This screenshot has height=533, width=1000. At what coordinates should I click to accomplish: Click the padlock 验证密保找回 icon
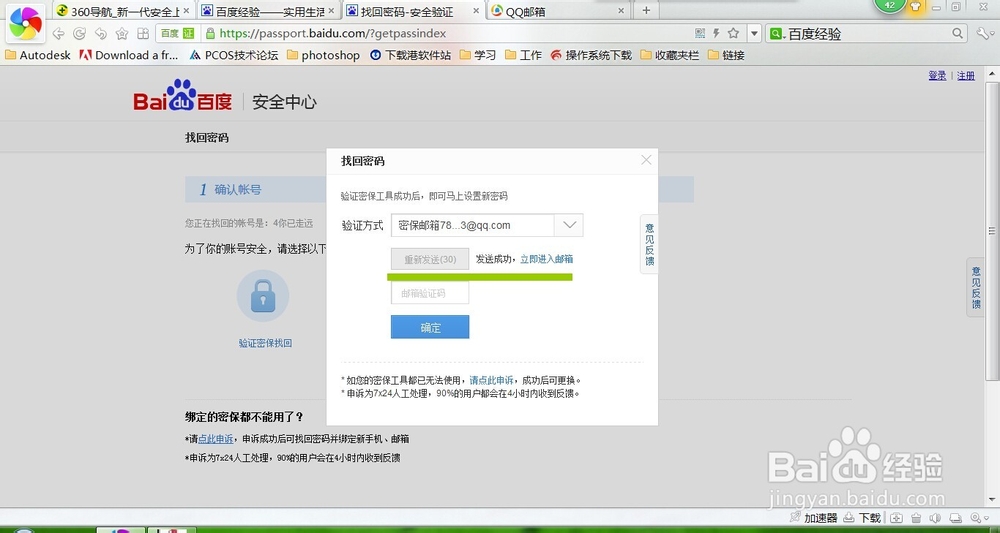click(263, 296)
